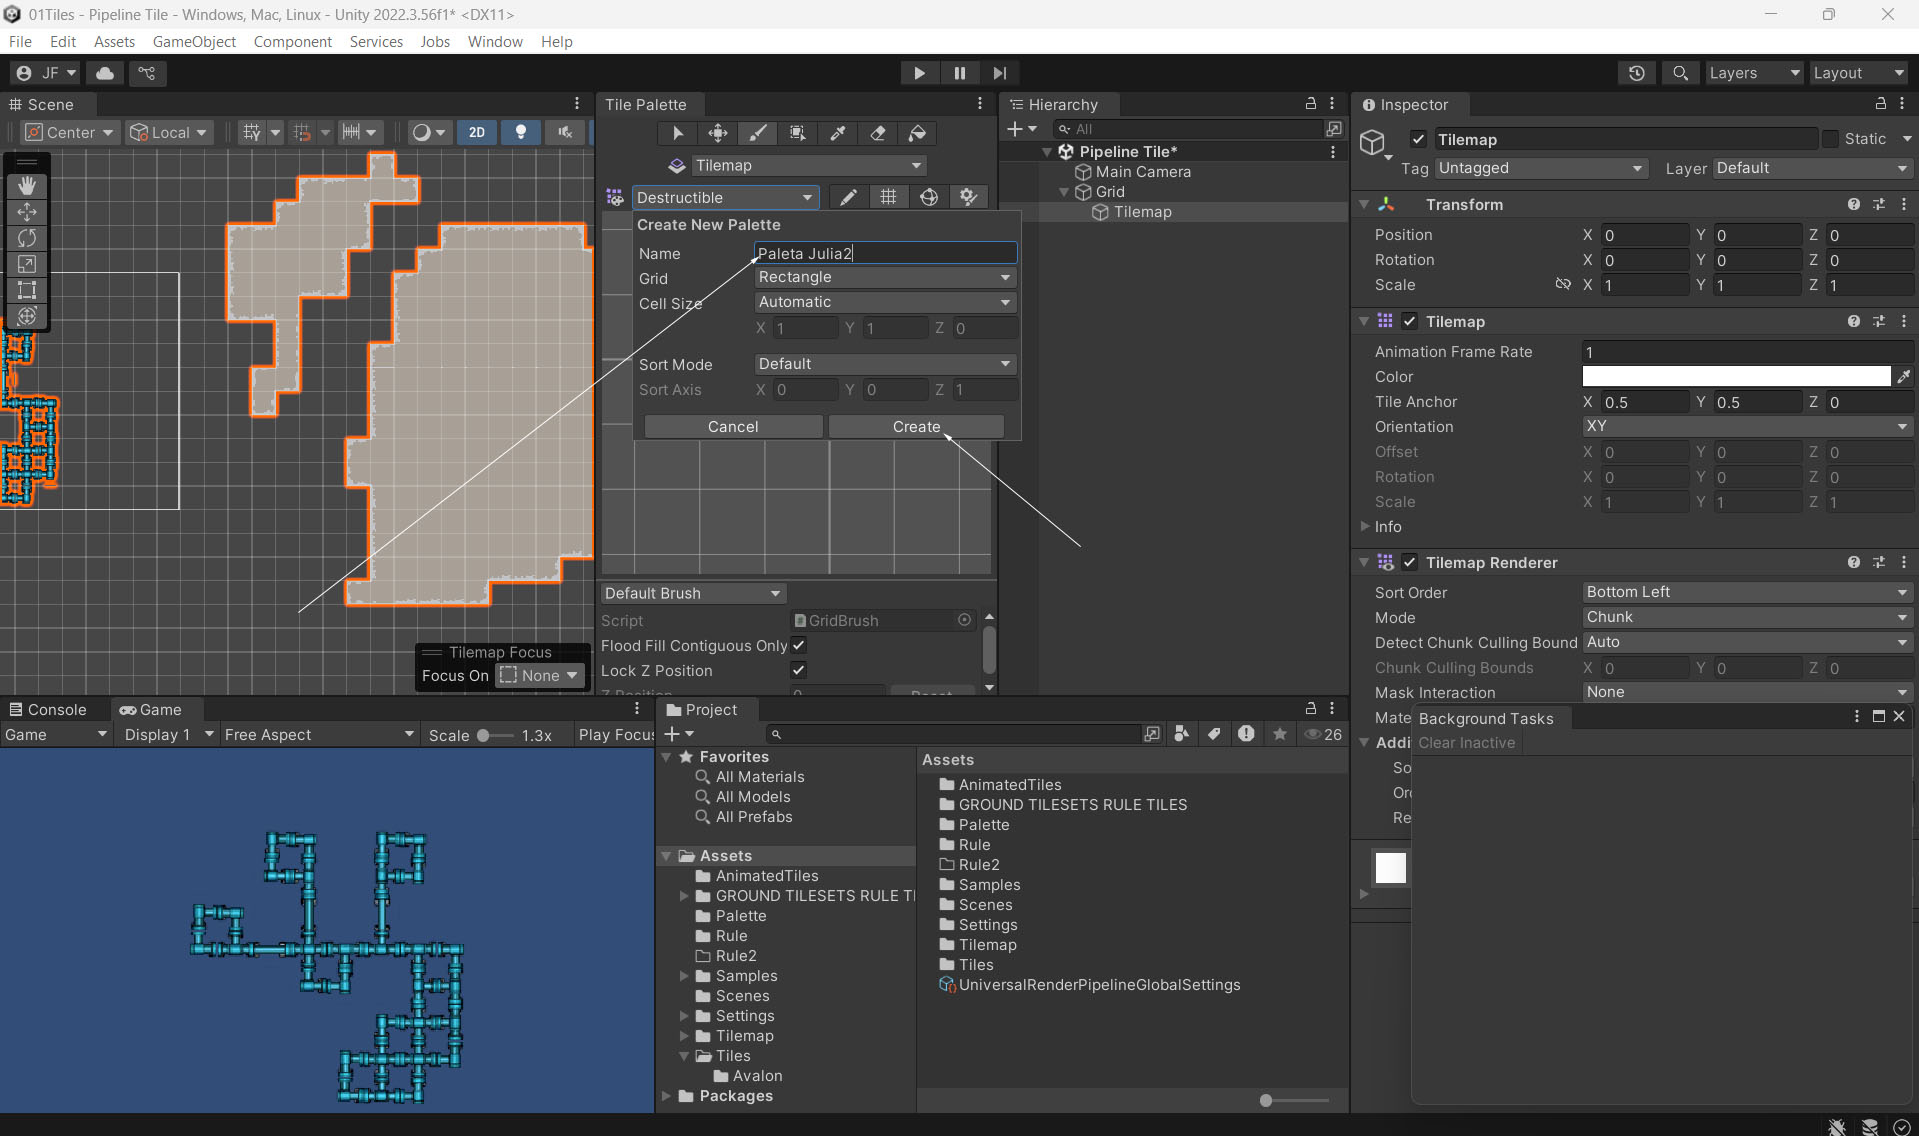The height and width of the screenshot is (1136, 1919).
Task: Click the Create button for new palette
Action: (x=916, y=426)
